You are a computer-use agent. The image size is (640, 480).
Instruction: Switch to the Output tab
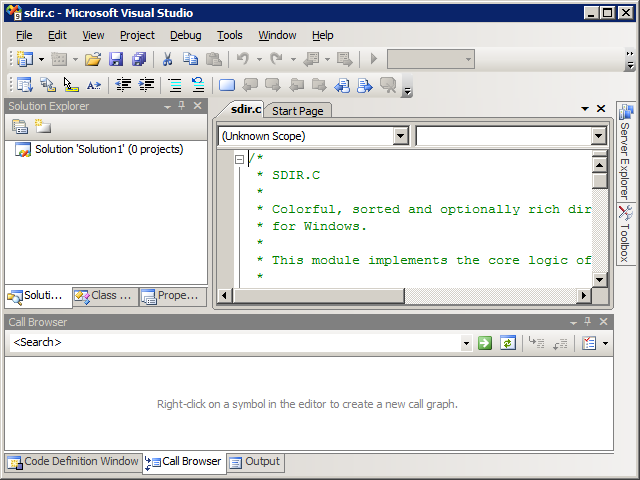tap(255, 462)
